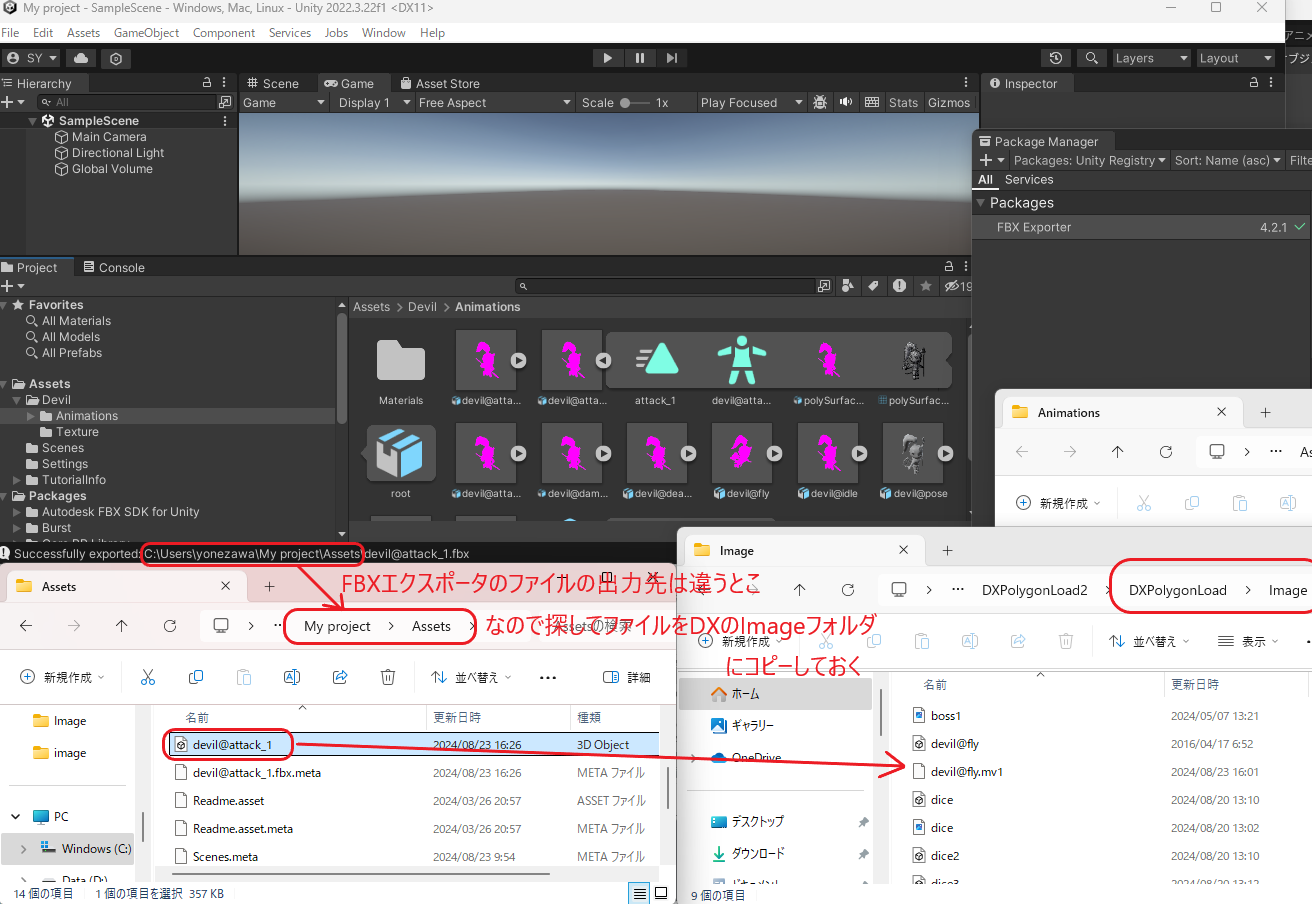This screenshot has height=904, width=1312.
Task: Click the search by type icon in Project
Action: click(848, 286)
